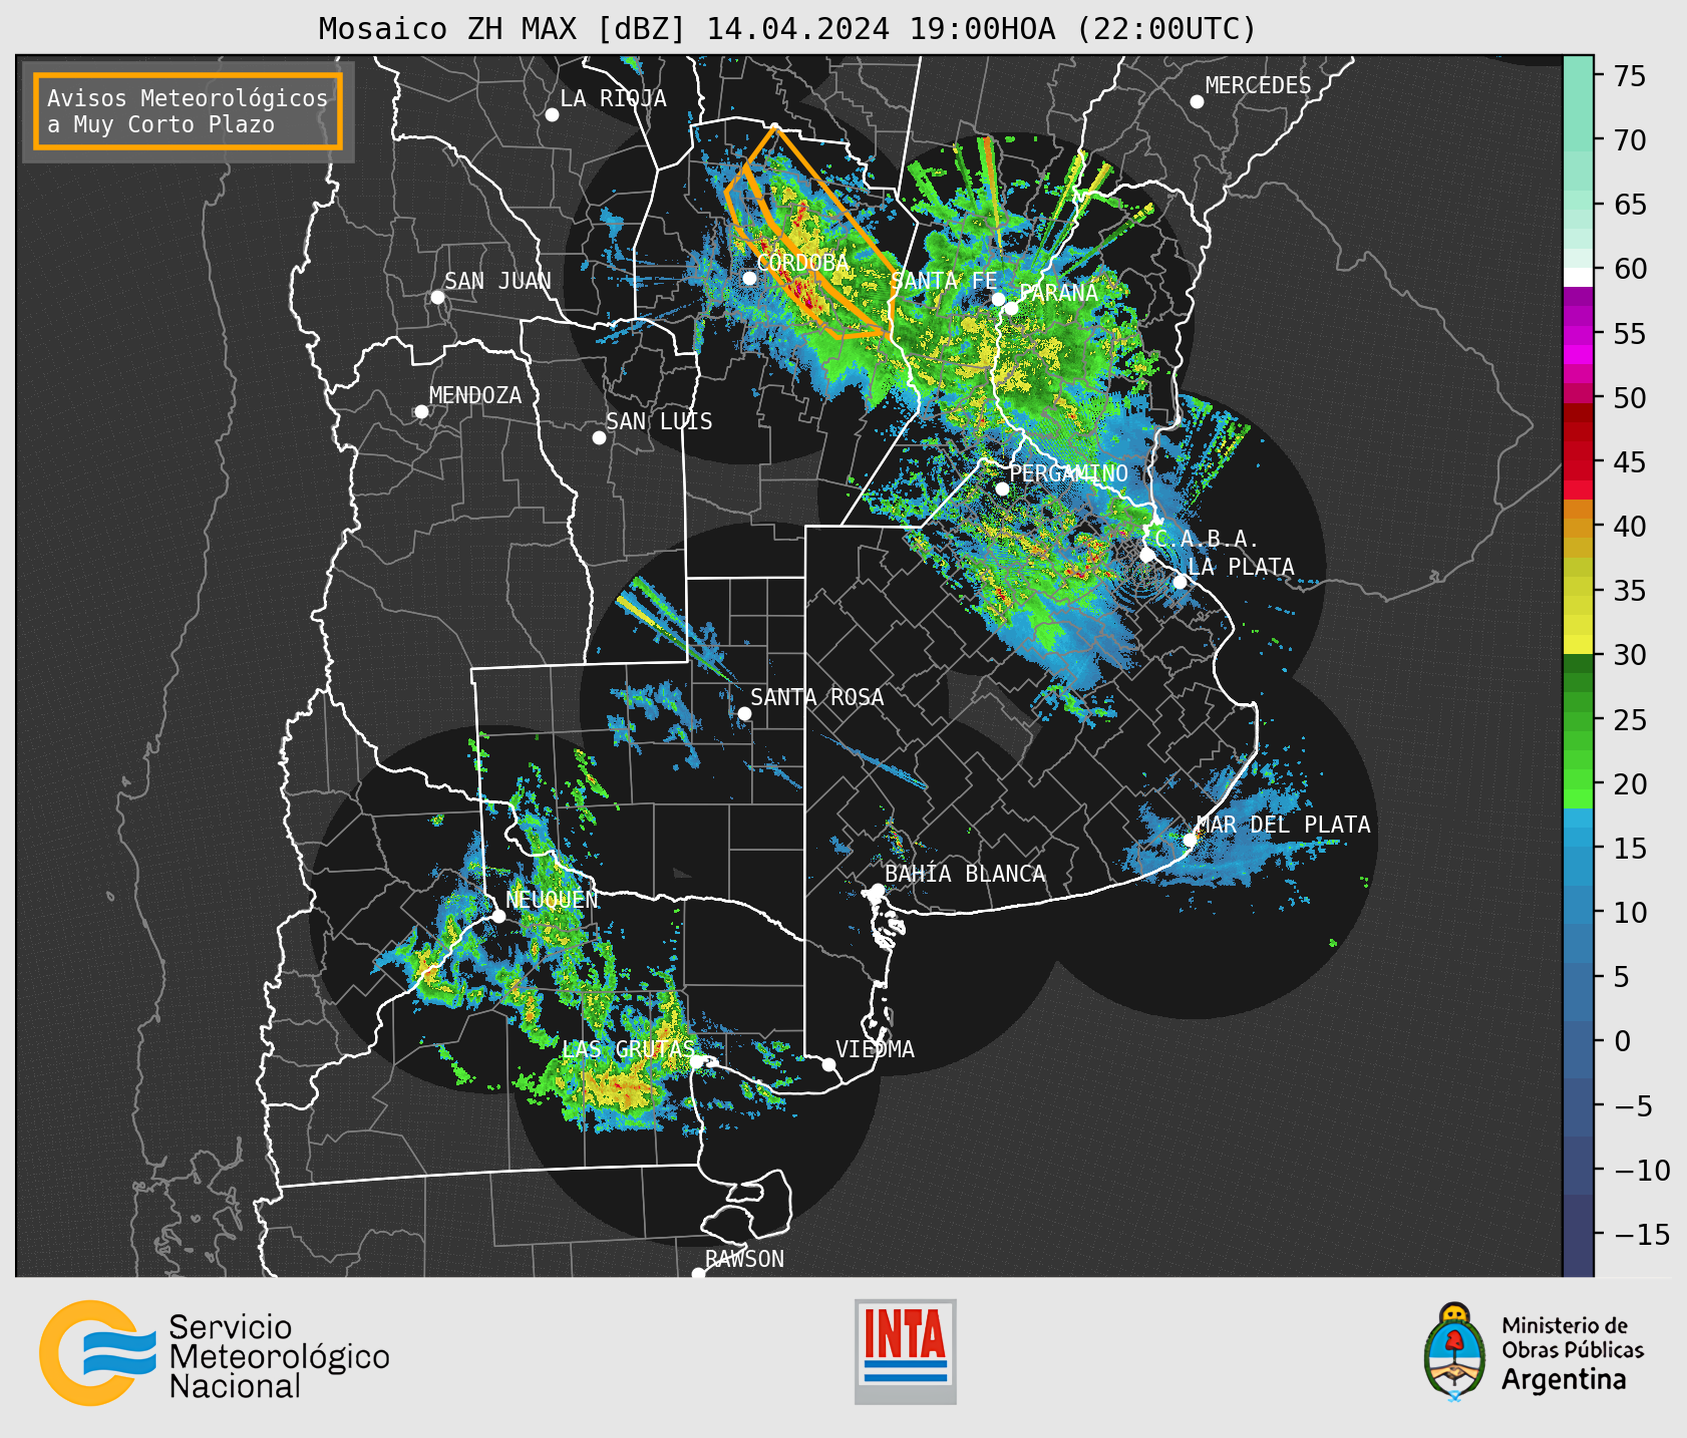The width and height of the screenshot is (1687, 1438).
Task: Click the San Juan city marker dot
Action: [x=437, y=297]
